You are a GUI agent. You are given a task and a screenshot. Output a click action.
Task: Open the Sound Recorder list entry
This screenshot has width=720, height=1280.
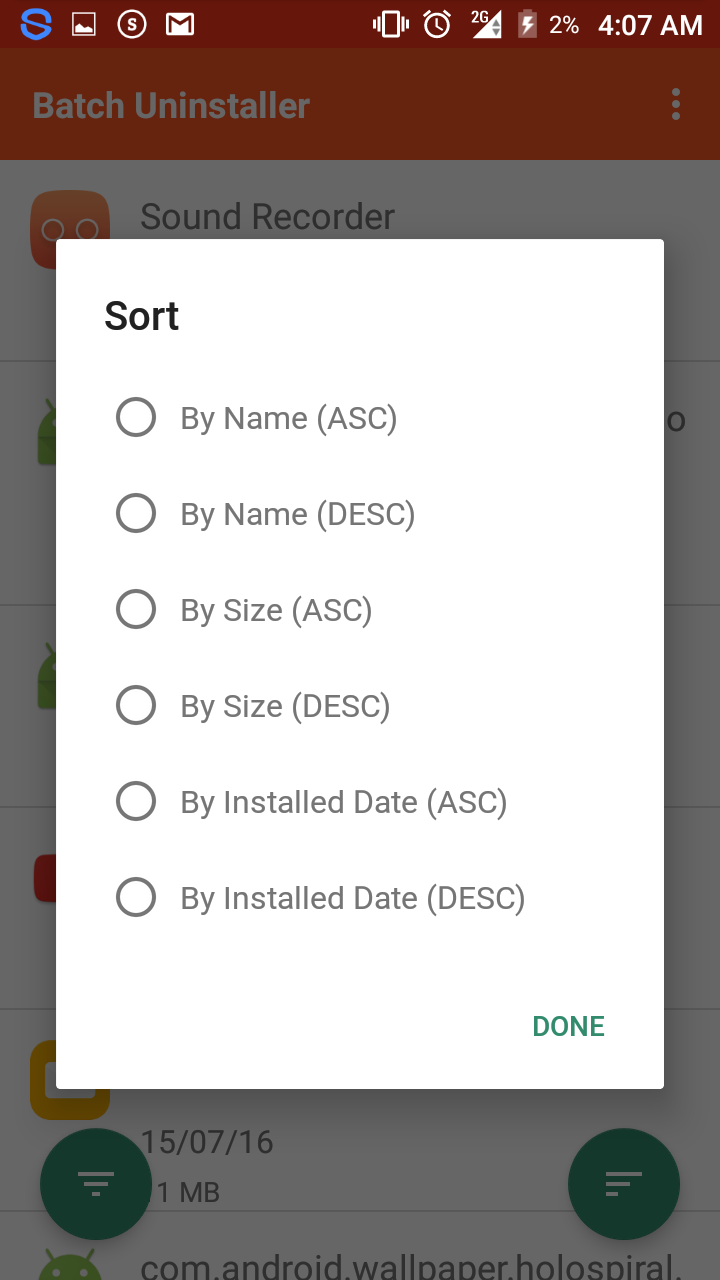[x=267, y=216]
